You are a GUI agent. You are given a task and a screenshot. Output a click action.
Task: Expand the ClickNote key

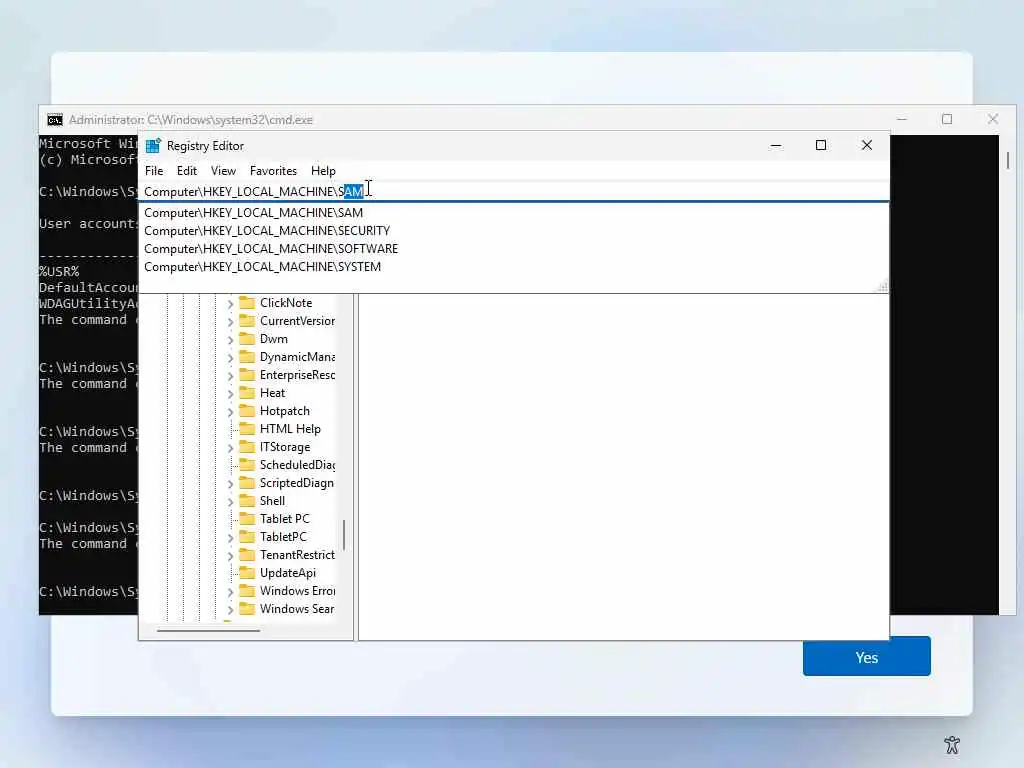tap(230, 304)
